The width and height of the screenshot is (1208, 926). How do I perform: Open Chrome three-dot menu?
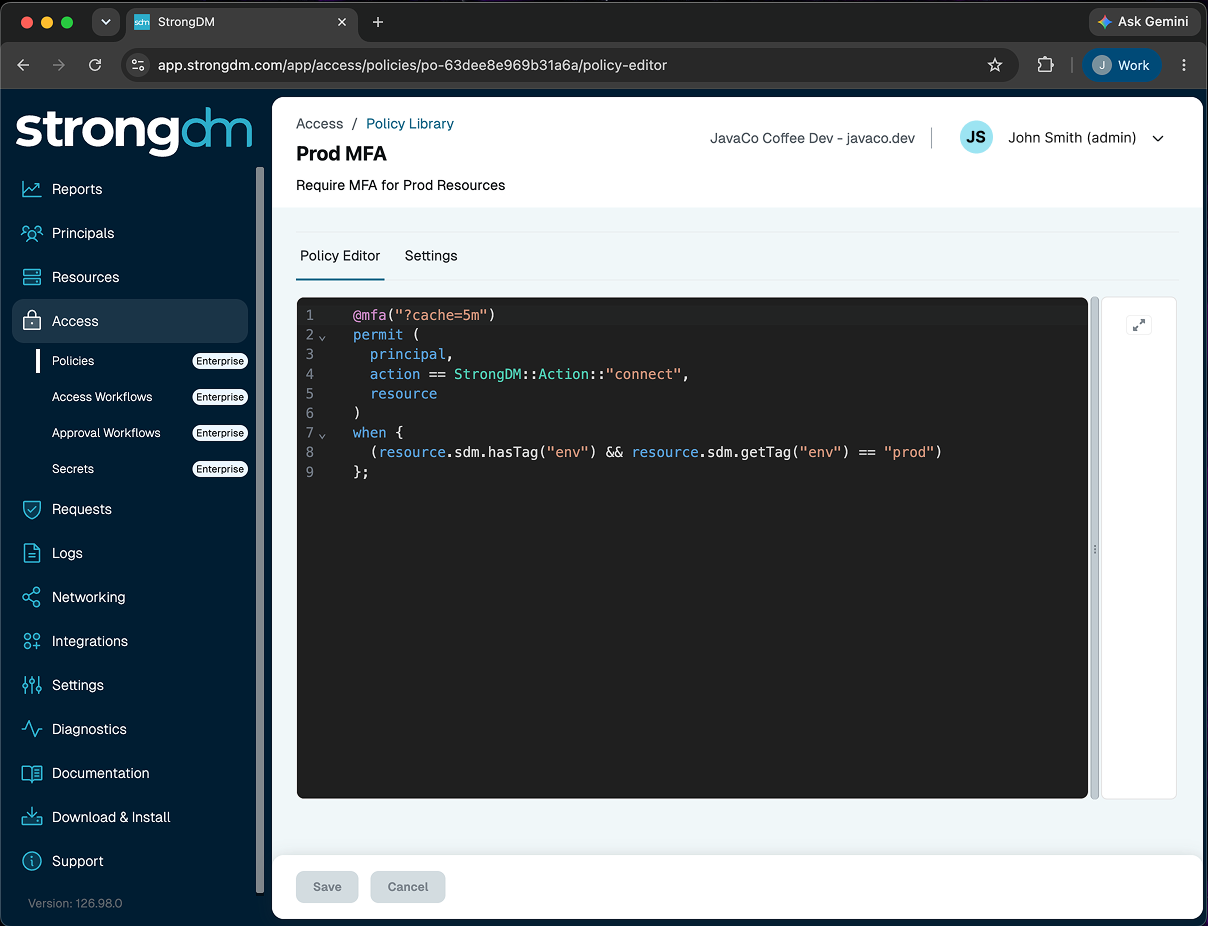1184,65
